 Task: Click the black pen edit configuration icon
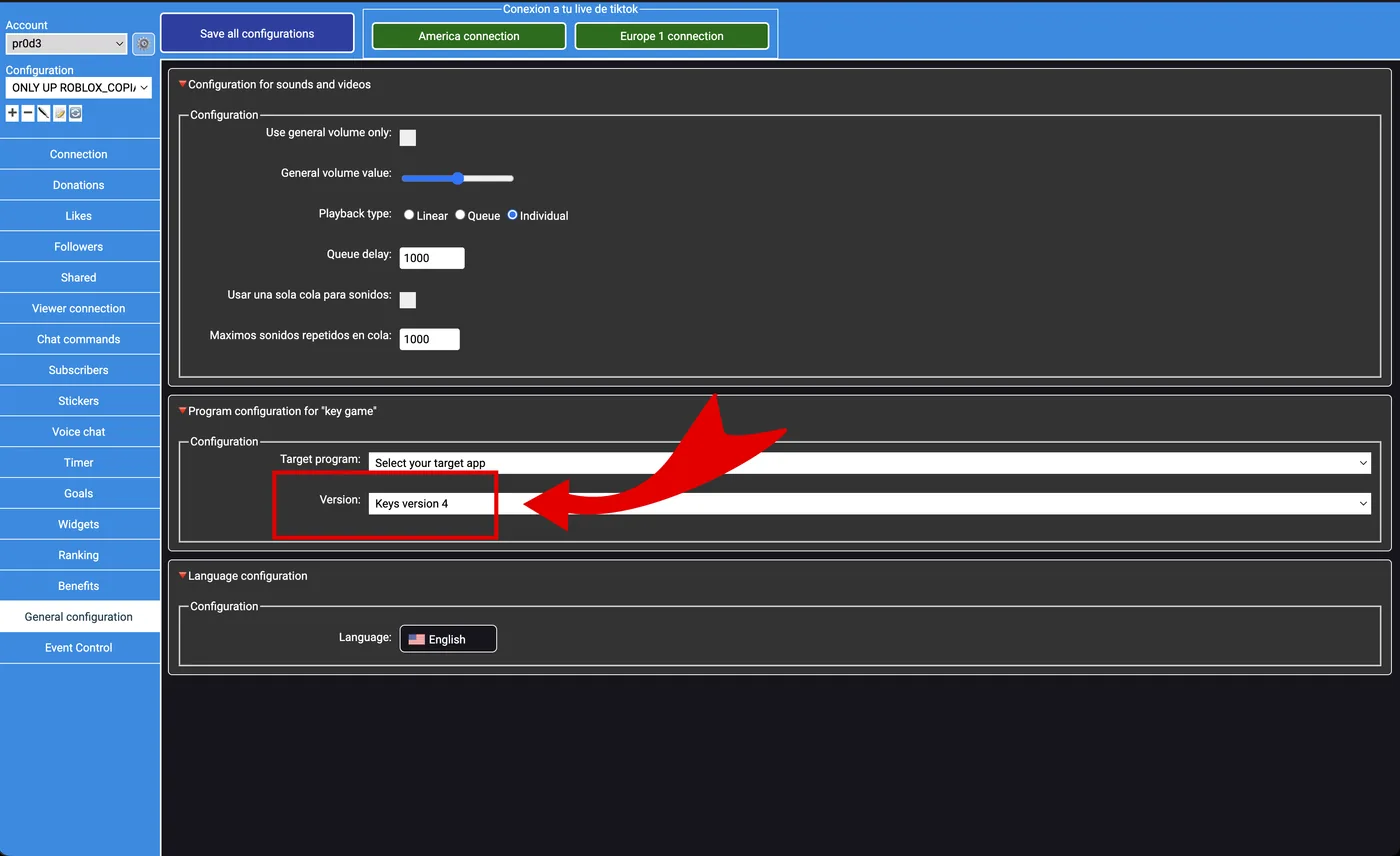(43, 114)
